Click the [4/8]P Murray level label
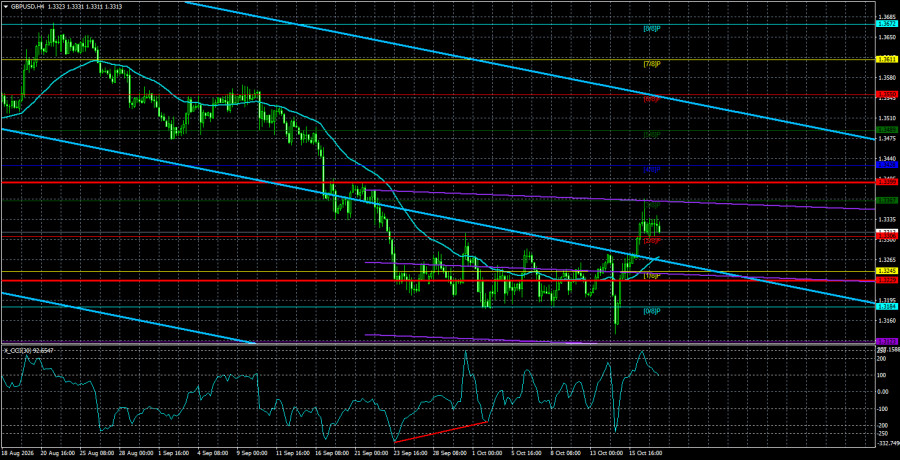Screen dimensions: 900x460 click(653, 170)
